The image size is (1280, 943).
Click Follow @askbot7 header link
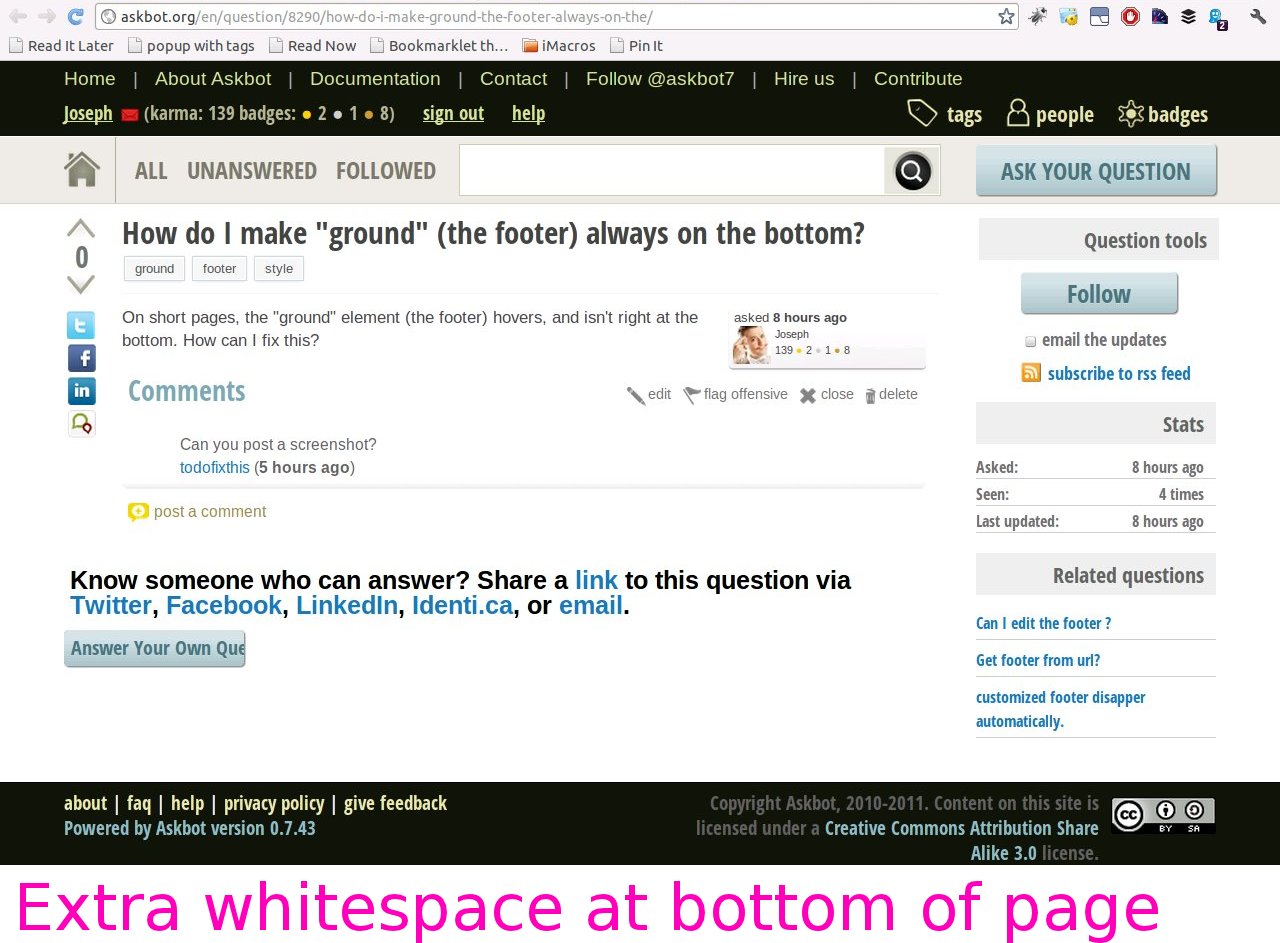[660, 79]
